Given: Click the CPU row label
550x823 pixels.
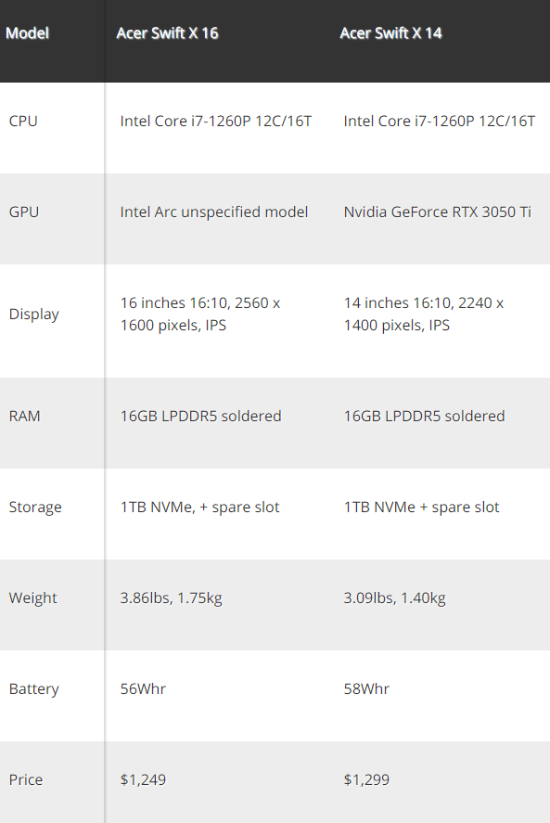Looking at the screenshot, I should (23, 121).
